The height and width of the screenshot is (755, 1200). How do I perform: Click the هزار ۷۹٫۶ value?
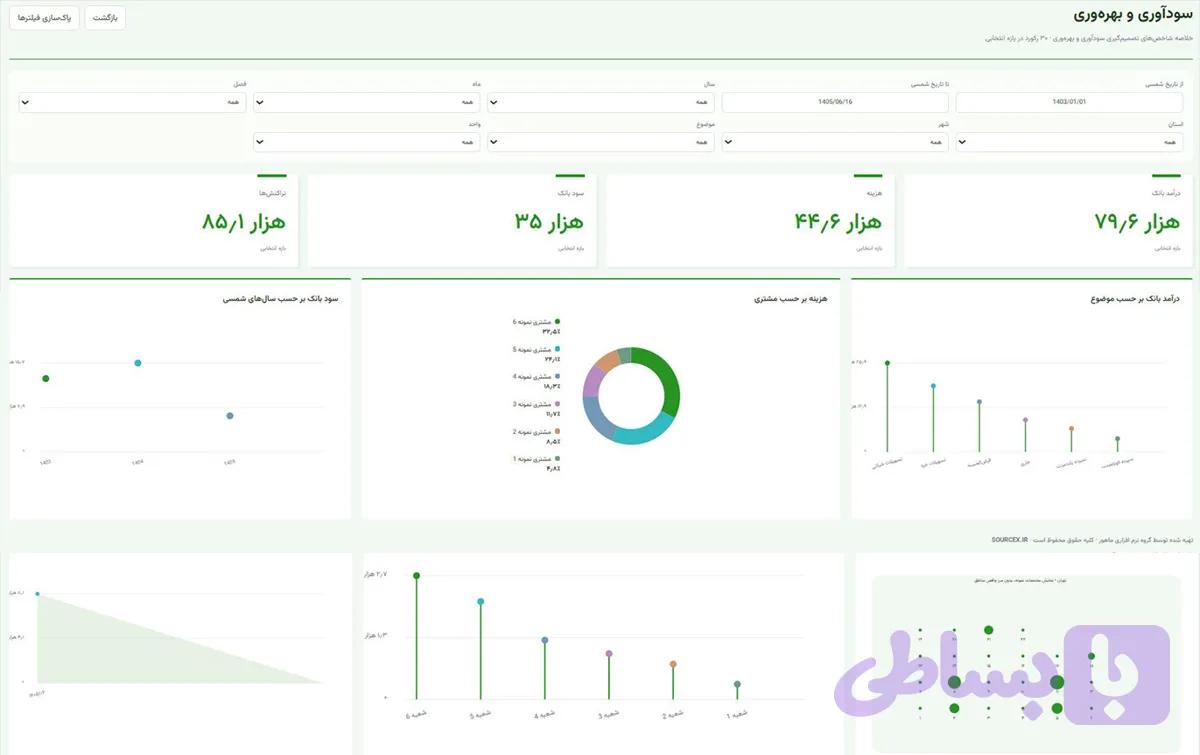(x=1138, y=222)
